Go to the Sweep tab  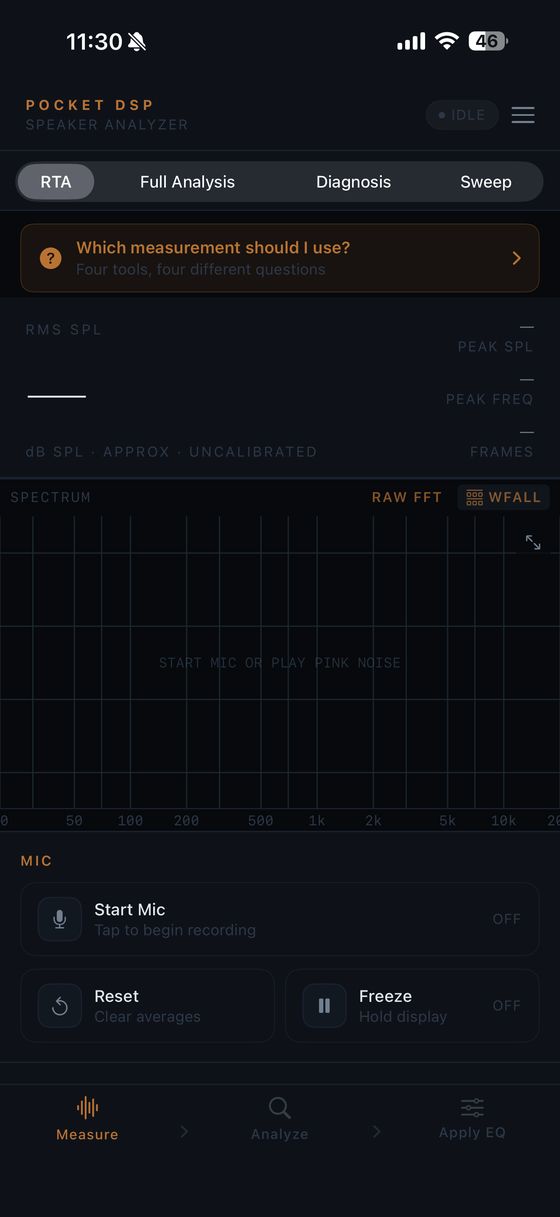[x=486, y=182]
